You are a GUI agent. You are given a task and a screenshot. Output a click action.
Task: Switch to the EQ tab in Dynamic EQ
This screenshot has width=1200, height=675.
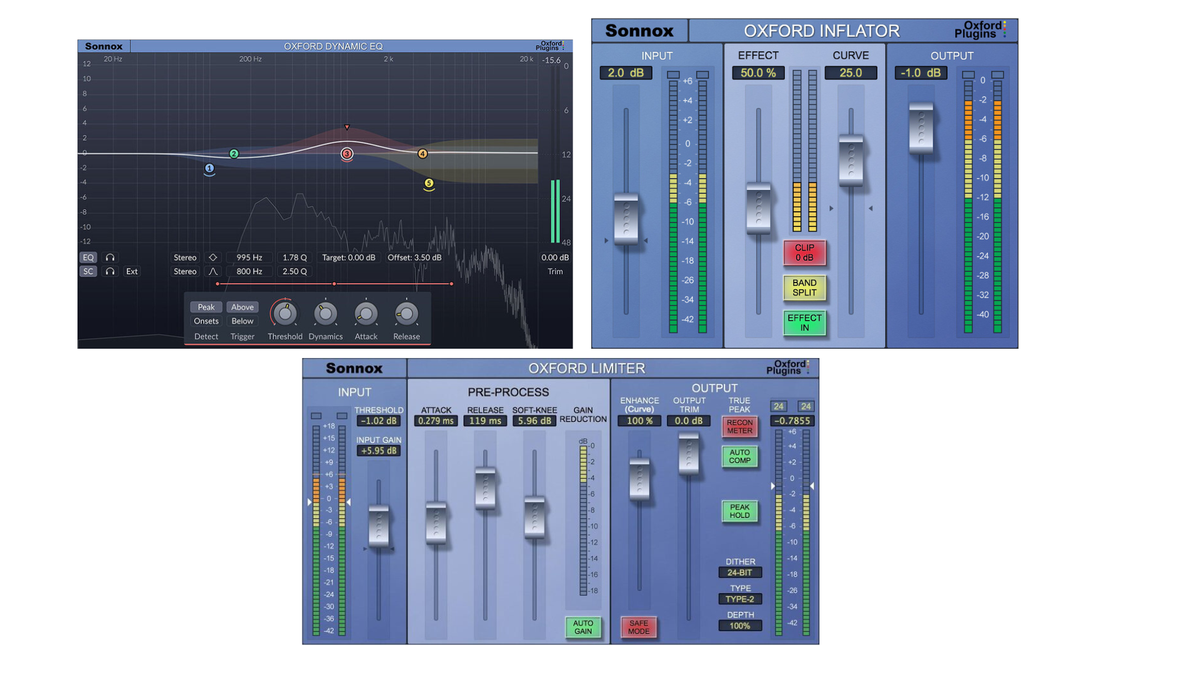88,257
